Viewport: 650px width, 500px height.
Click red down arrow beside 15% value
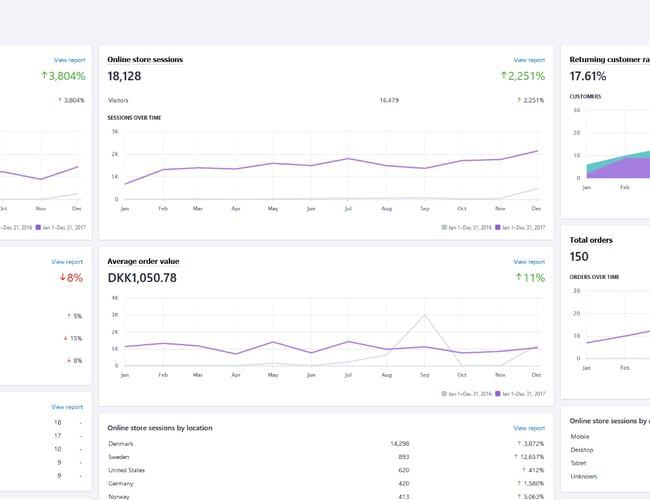(x=66, y=338)
